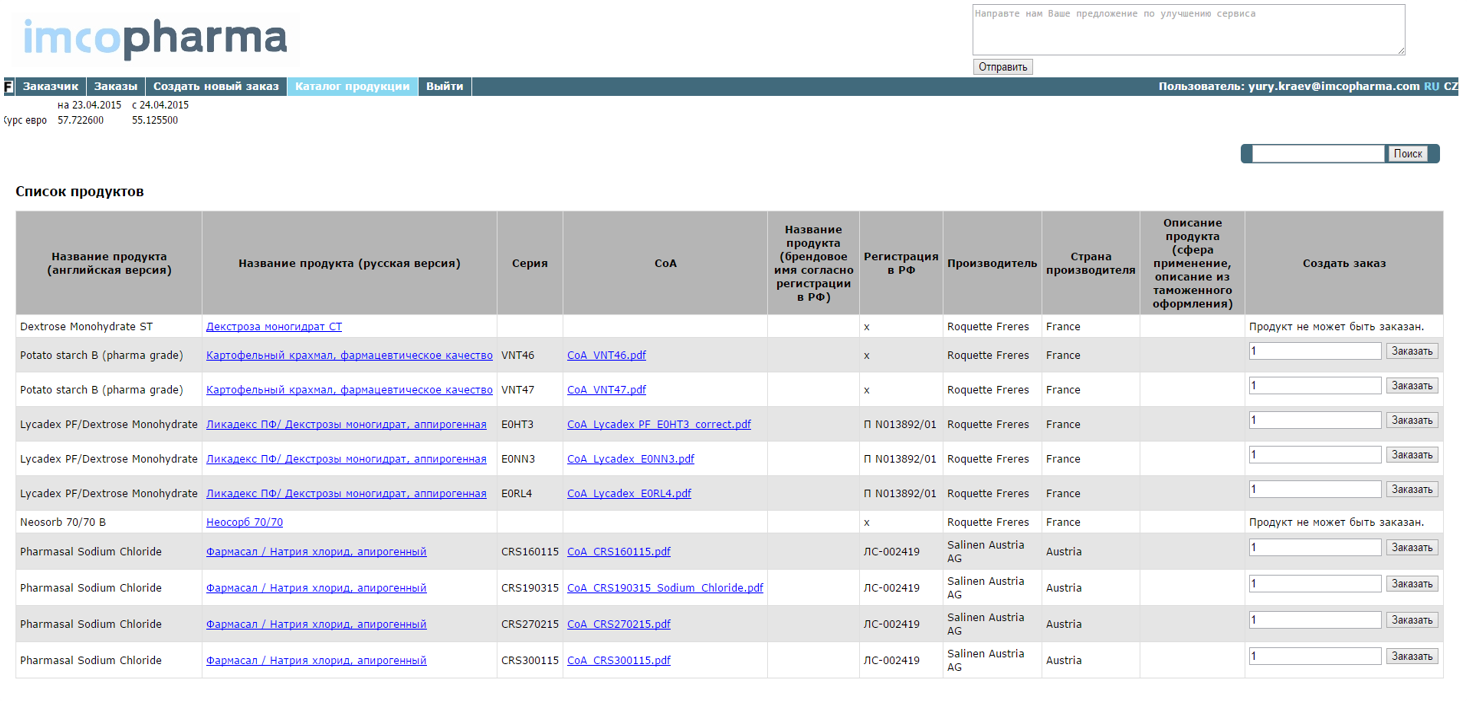This screenshot has width=1467, height=701.
Task: Open the Заказы menu item
Action: (x=115, y=87)
